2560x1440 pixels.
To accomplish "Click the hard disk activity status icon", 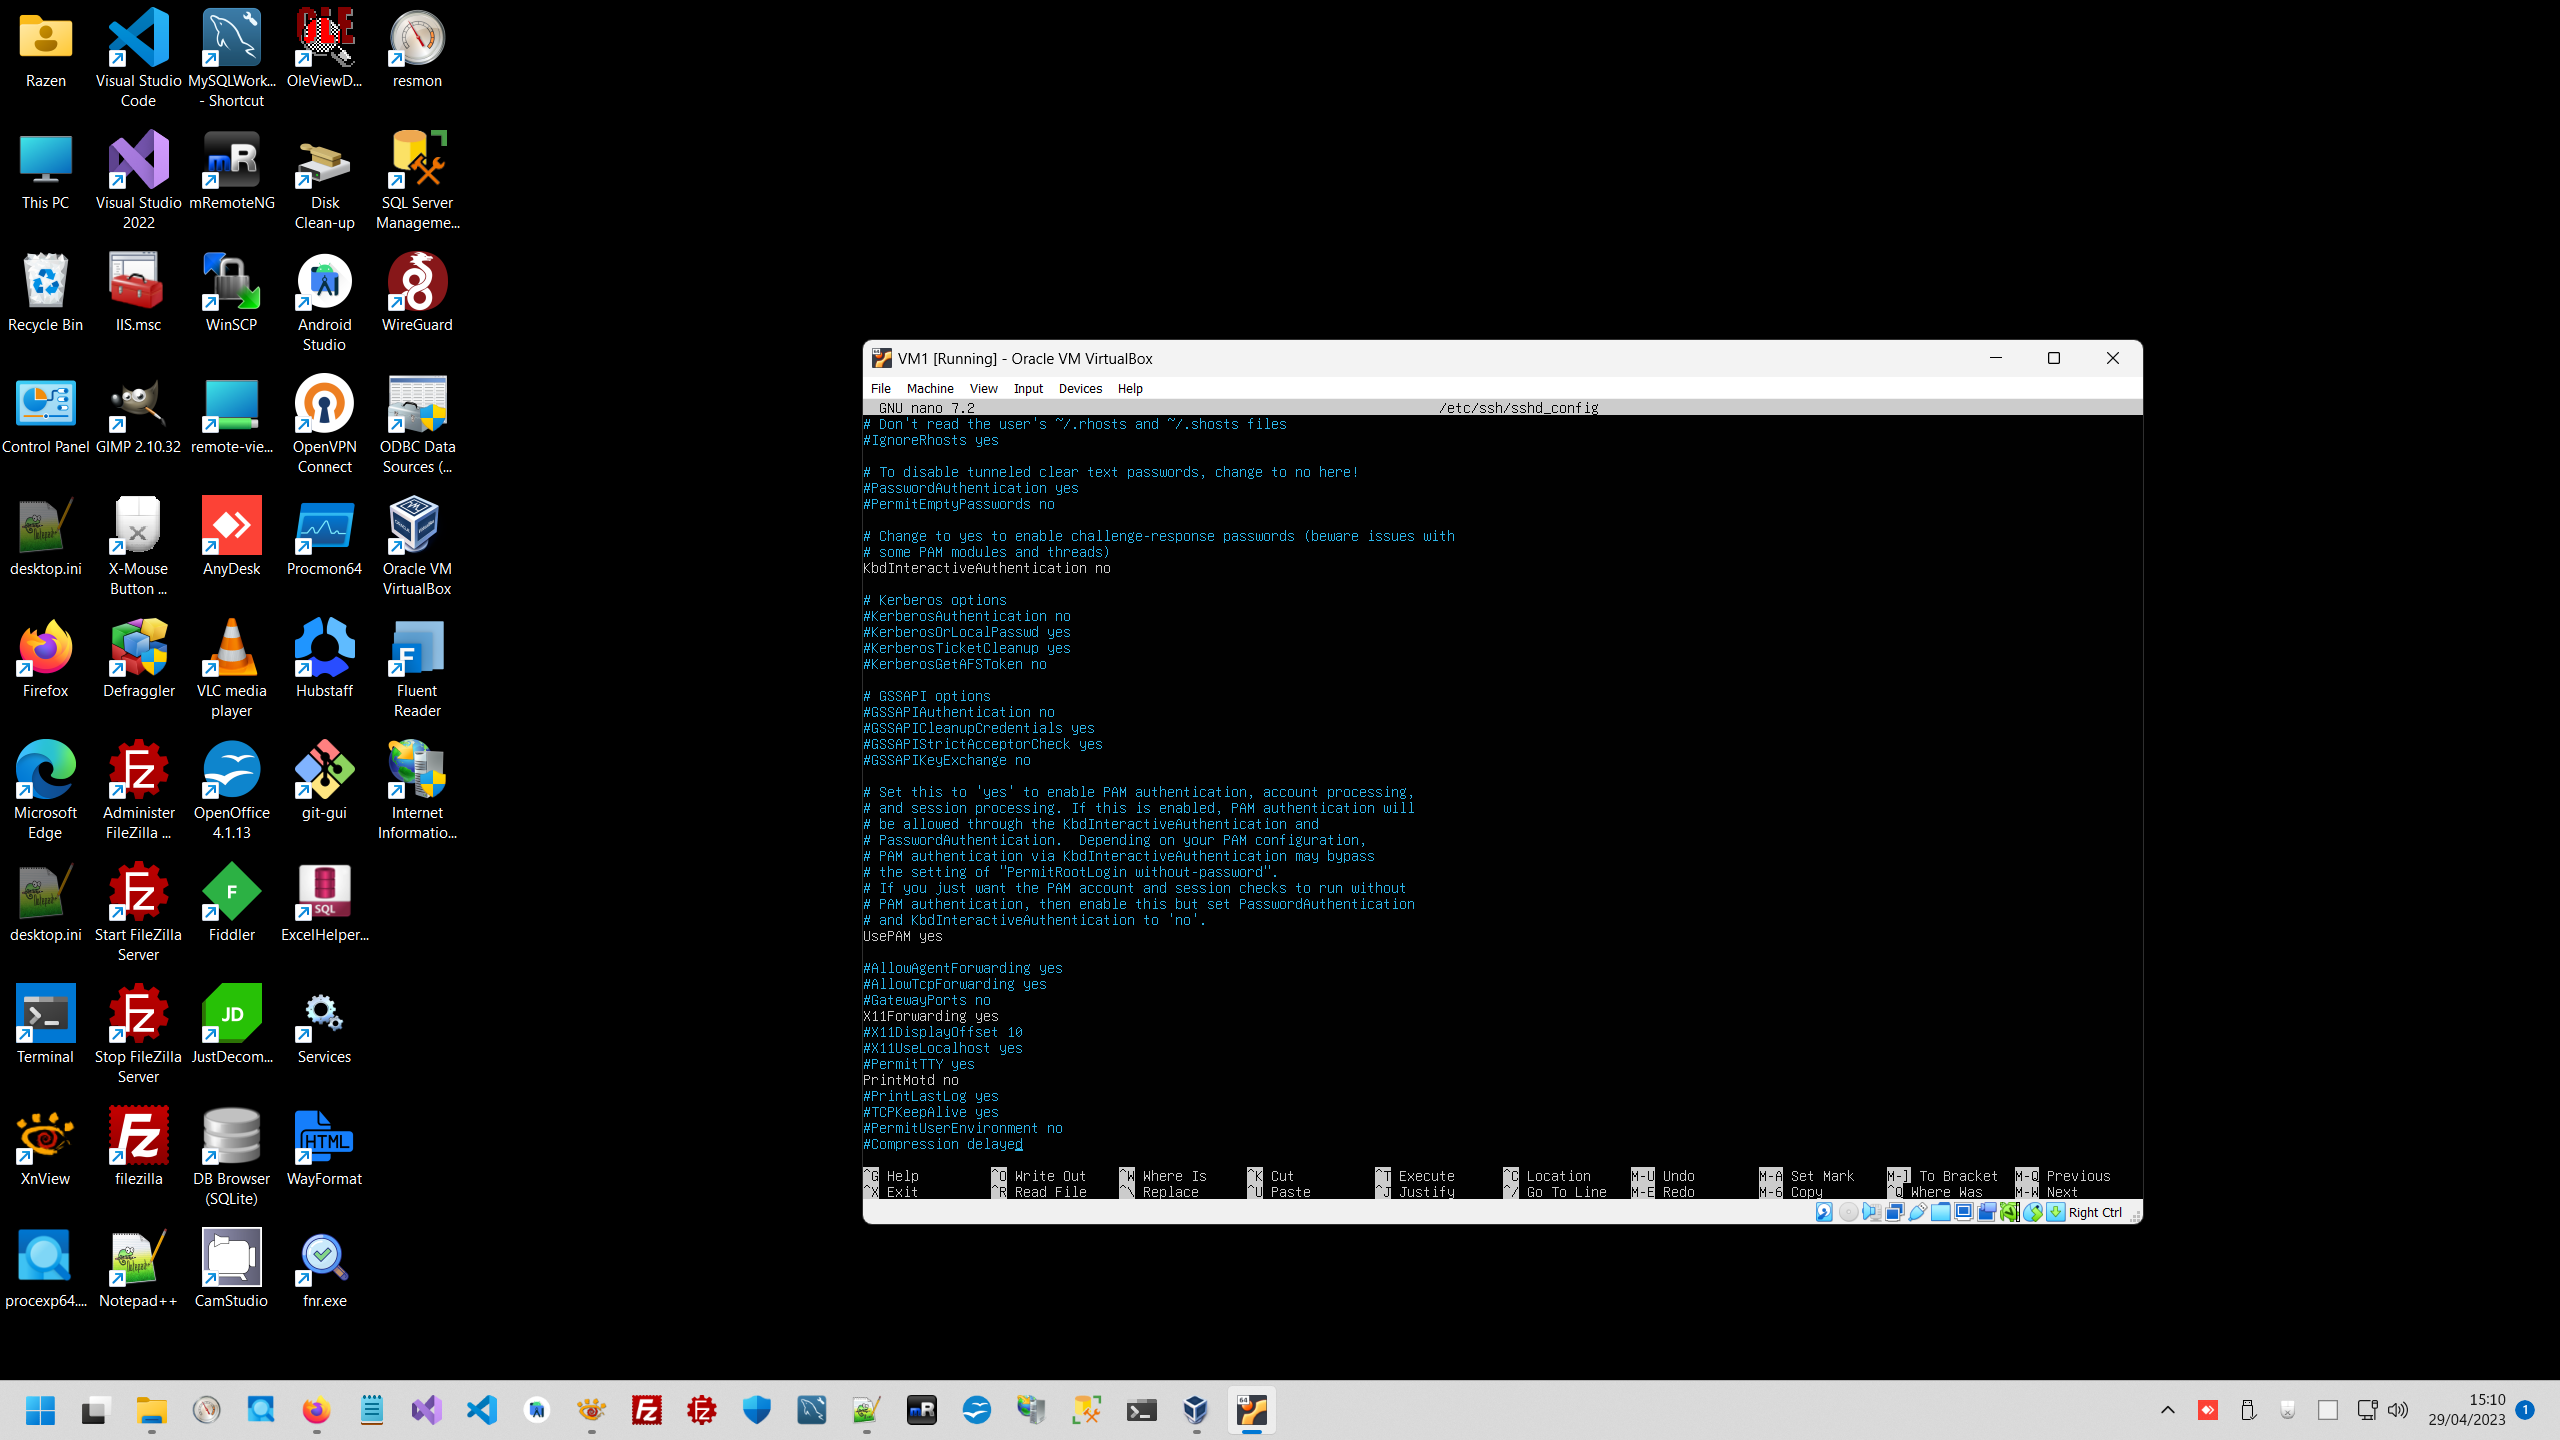I will click(x=1824, y=1212).
